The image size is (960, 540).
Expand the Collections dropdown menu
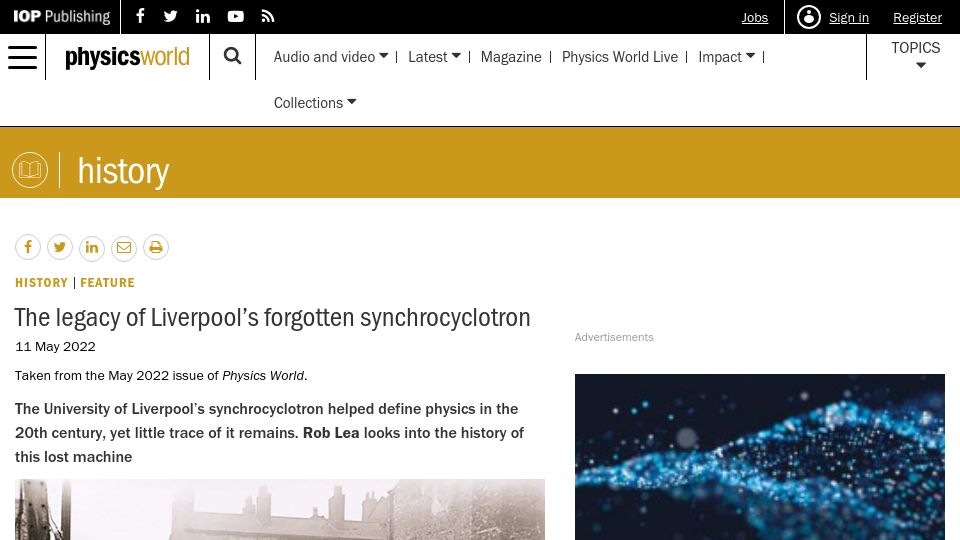pos(315,103)
